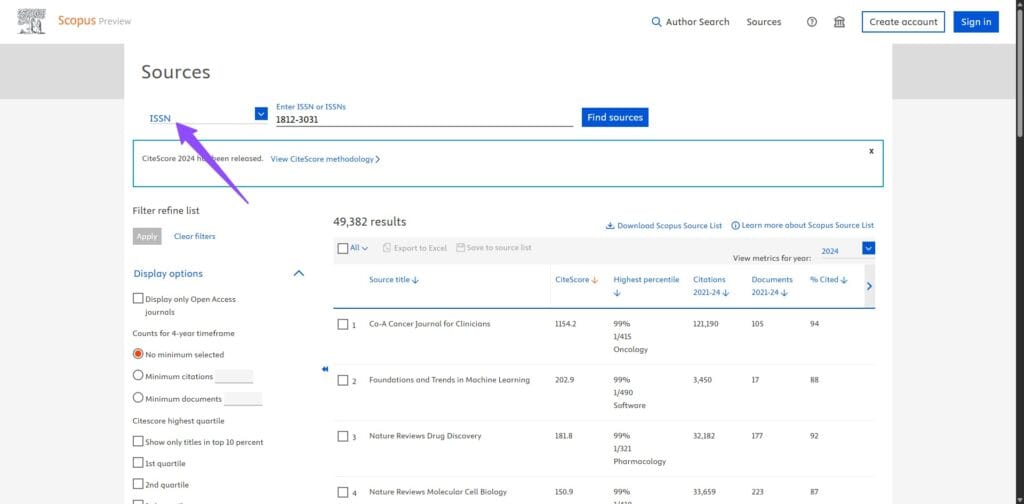Open the metrics year 2024 dropdown
This screenshot has width=1024, height=504.
click(x=869, y=248)
